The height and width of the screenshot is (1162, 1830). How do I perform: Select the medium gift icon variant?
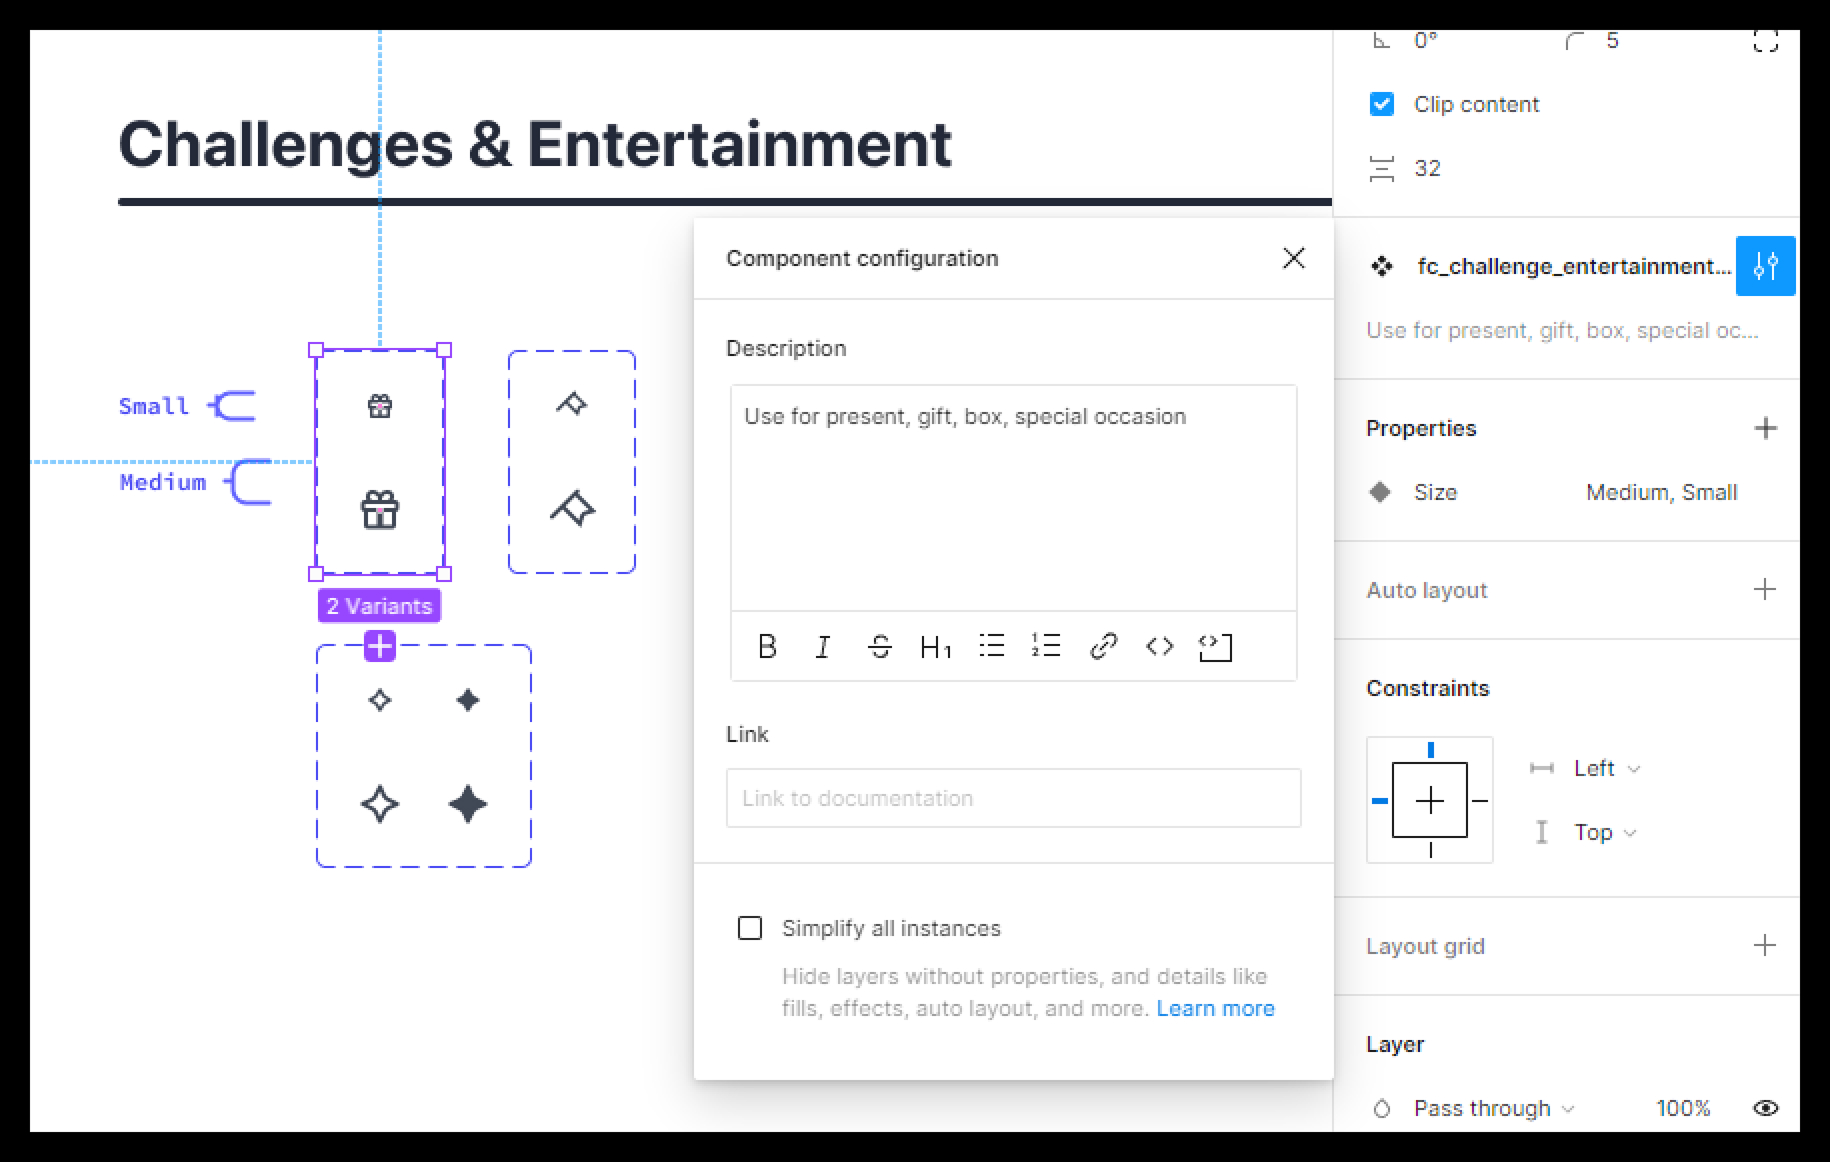pos(380,510)
